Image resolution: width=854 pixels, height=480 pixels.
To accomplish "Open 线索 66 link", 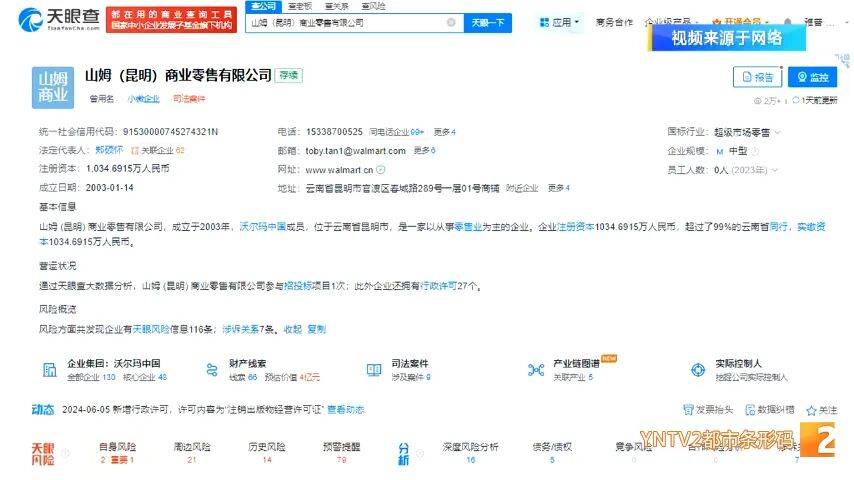I will (243, 377).
